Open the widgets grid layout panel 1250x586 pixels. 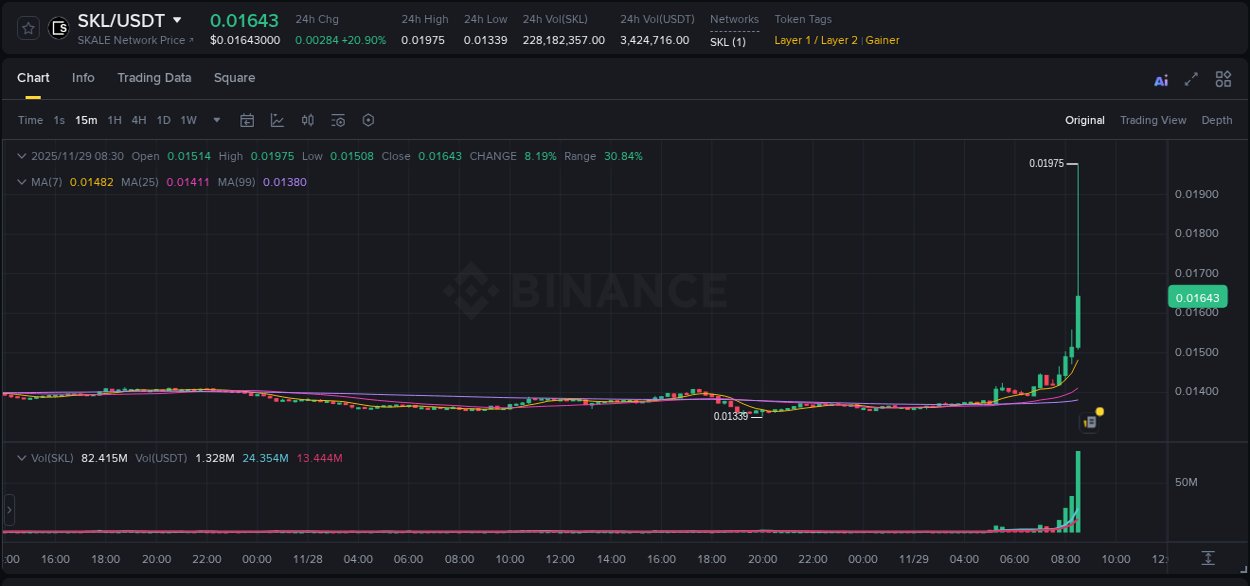pos(1223,79)
